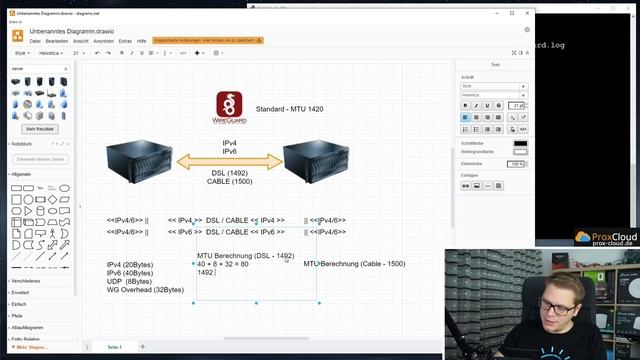Expand the Erweitert shapes section
The width and height of the screenshot is (640, 360).
[x=20, y=293]
